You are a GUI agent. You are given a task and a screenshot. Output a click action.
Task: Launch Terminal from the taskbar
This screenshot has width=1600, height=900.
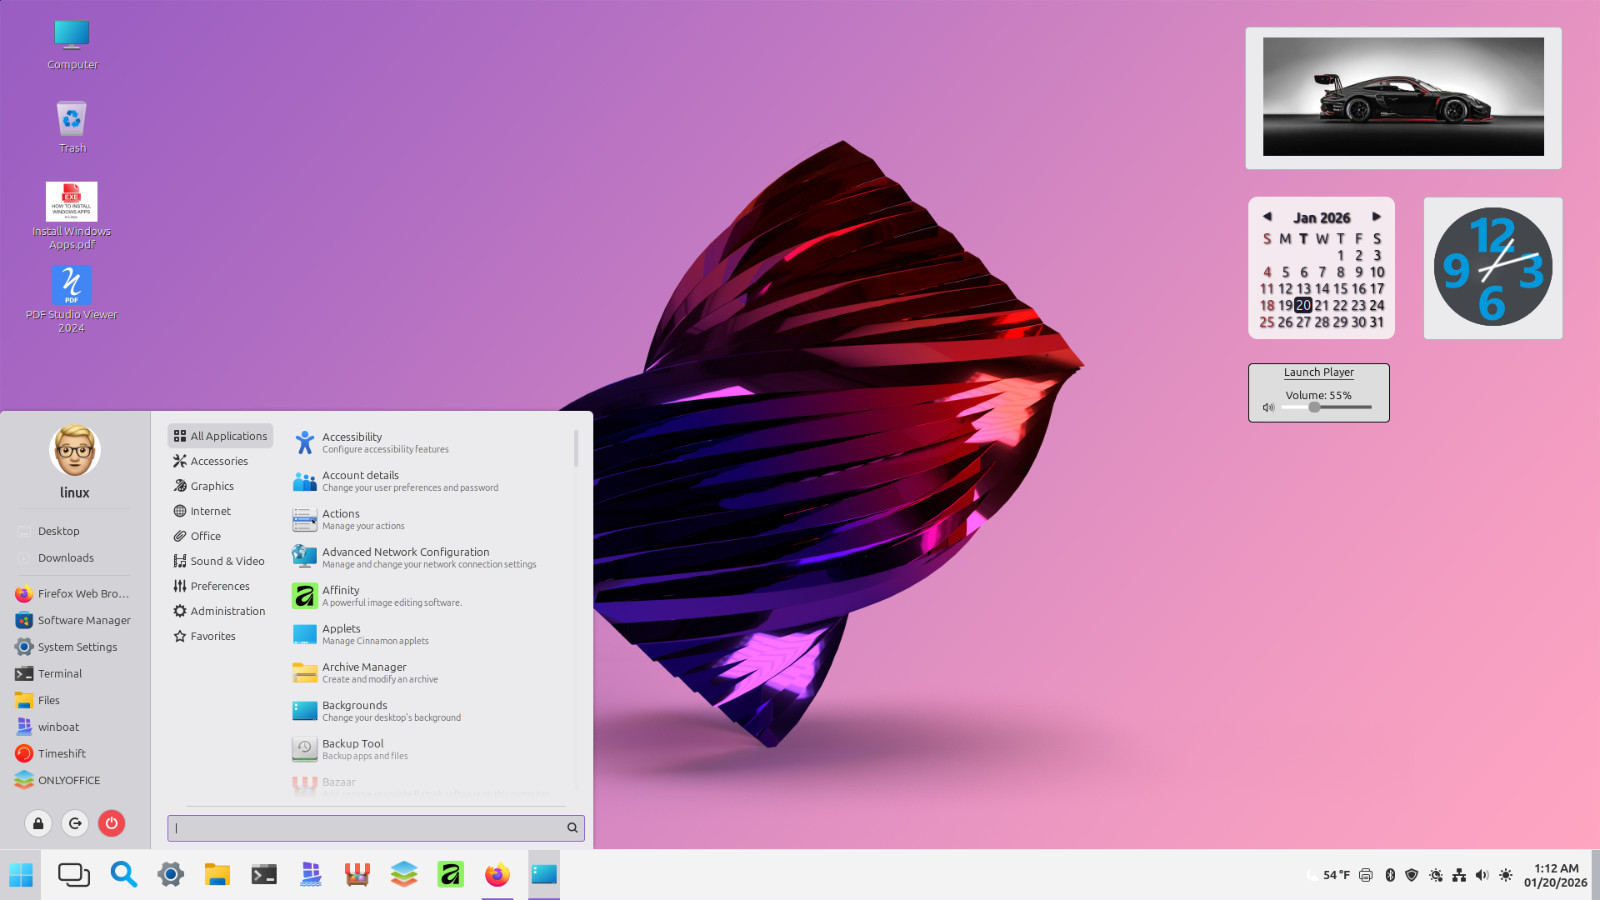[264, 875]
